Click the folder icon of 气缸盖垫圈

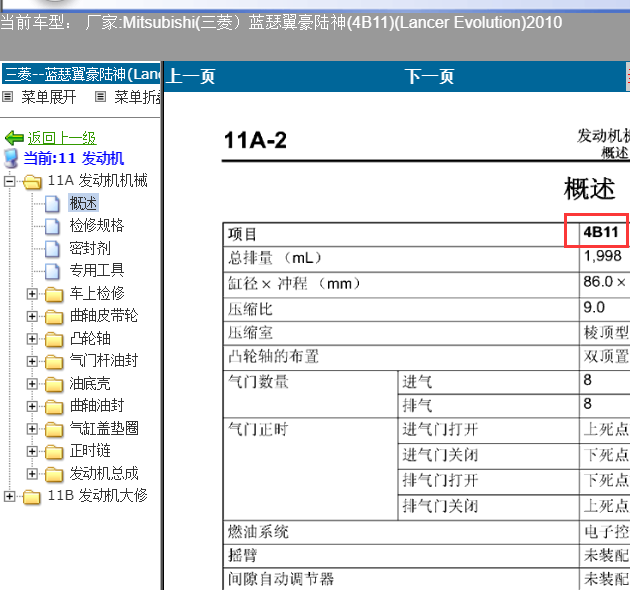click(x=54, y=429)
